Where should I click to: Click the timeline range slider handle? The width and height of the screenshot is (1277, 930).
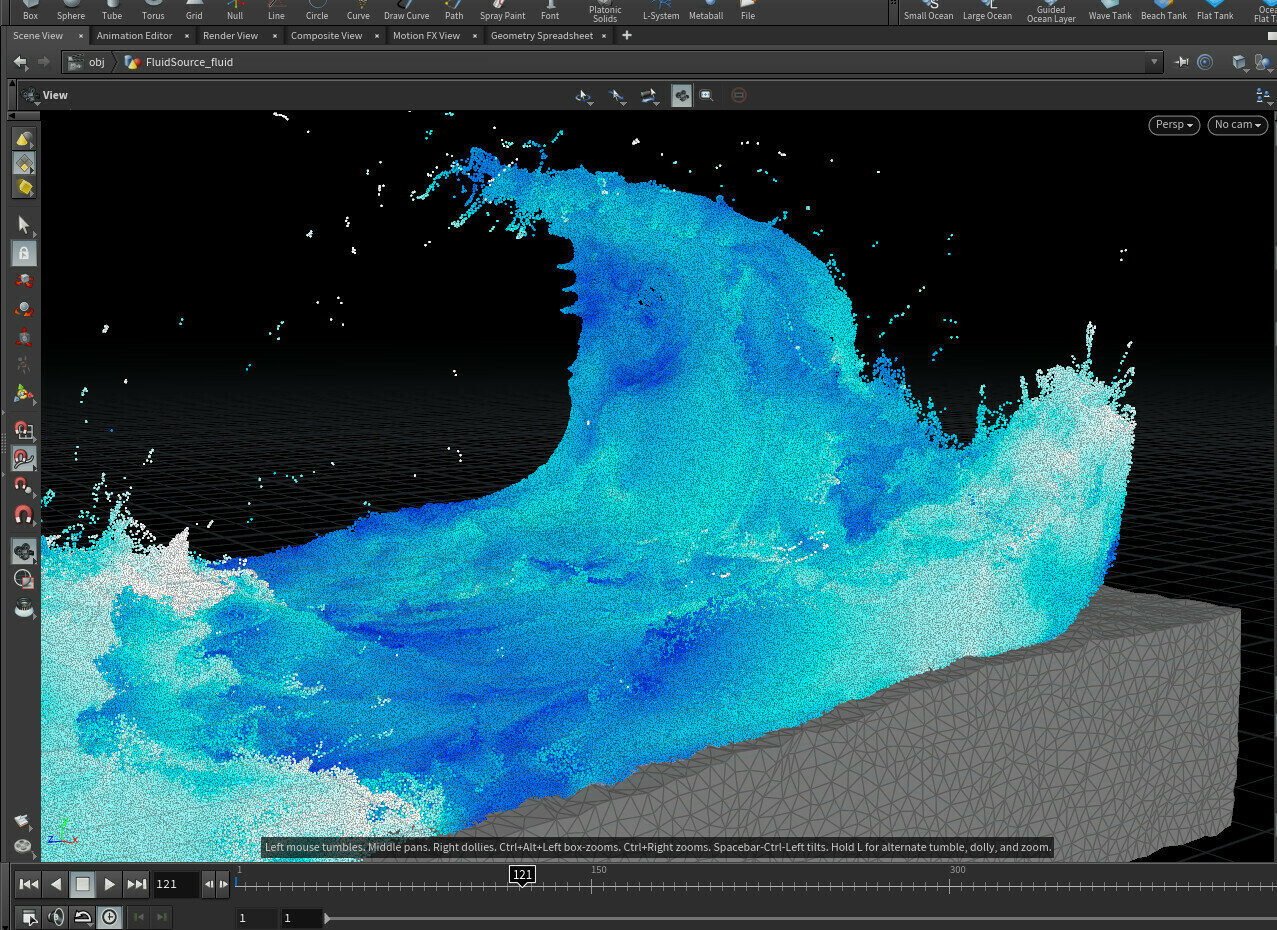coord(327,918)
